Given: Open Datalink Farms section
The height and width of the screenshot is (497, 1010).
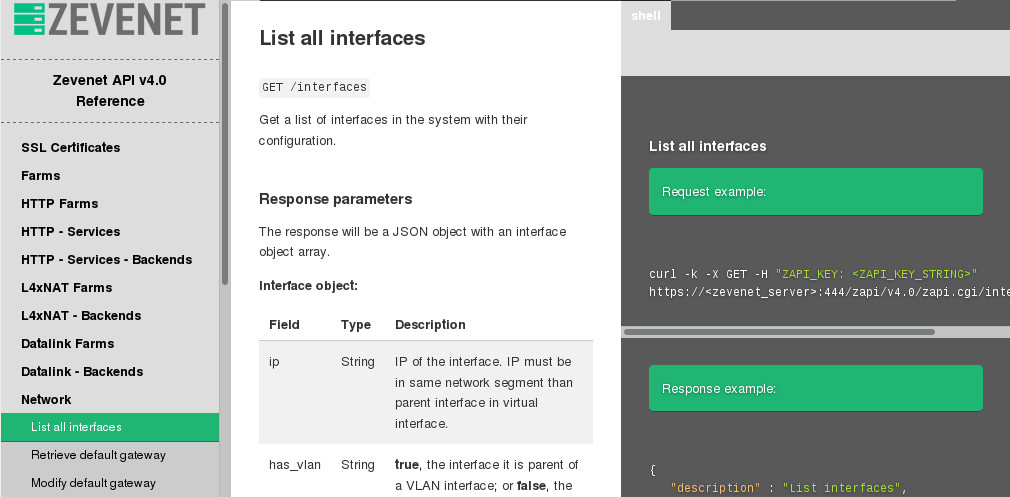Looking at the screenshot, I should tap(68, 344).
